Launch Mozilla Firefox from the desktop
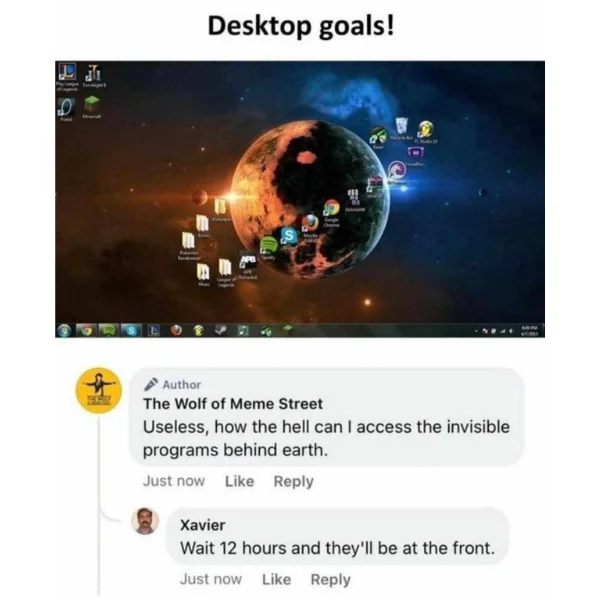This screenshot has width=600, height=600. click(x=310, y=222)
